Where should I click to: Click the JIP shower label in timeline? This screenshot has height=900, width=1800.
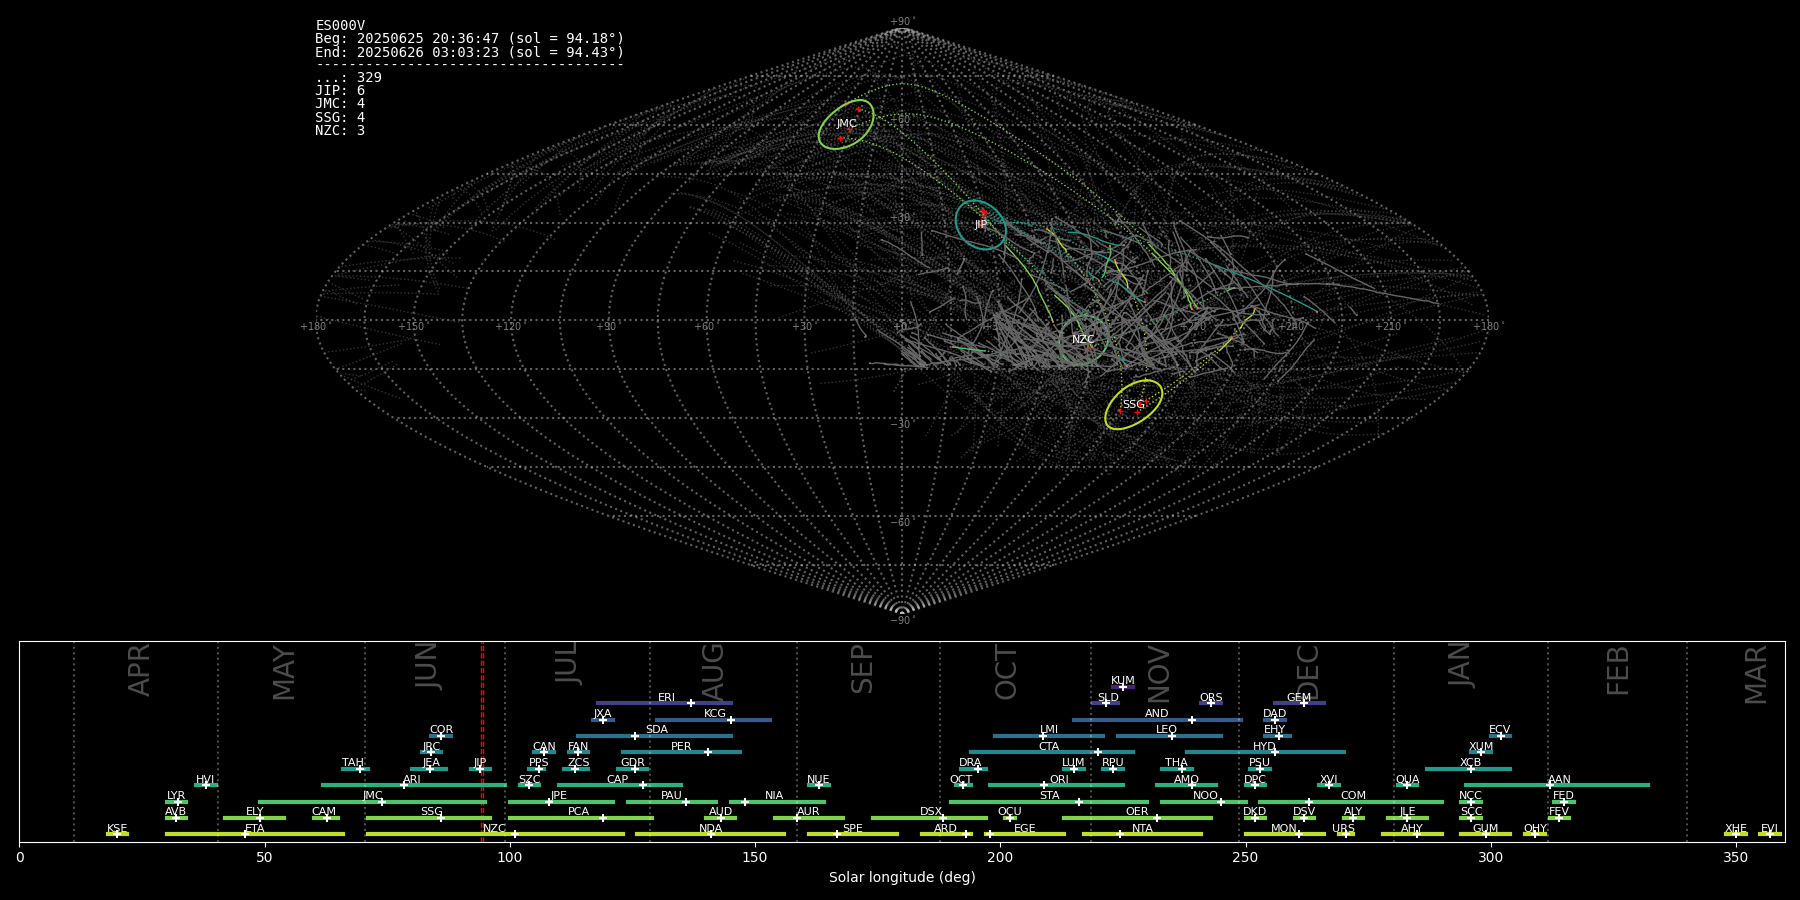pyautogui.click(x=480, y=763)
